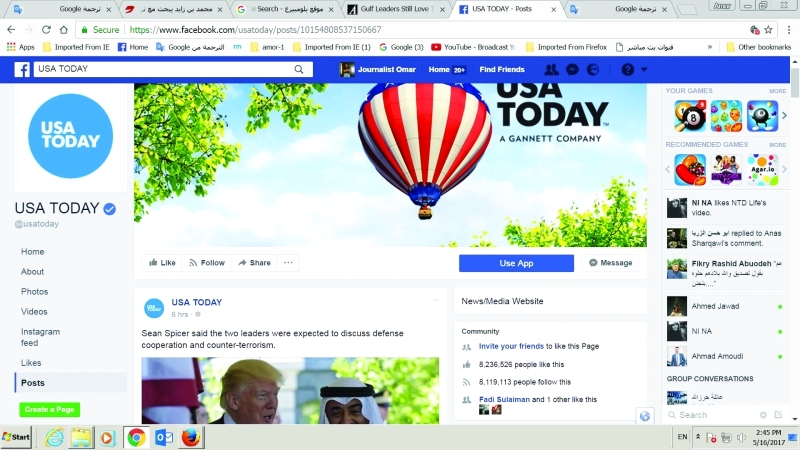Image resolution: width=800 pixels, height=450 pixels.
Task: Open the three-dots more options menu
Action: click(288, 263)
